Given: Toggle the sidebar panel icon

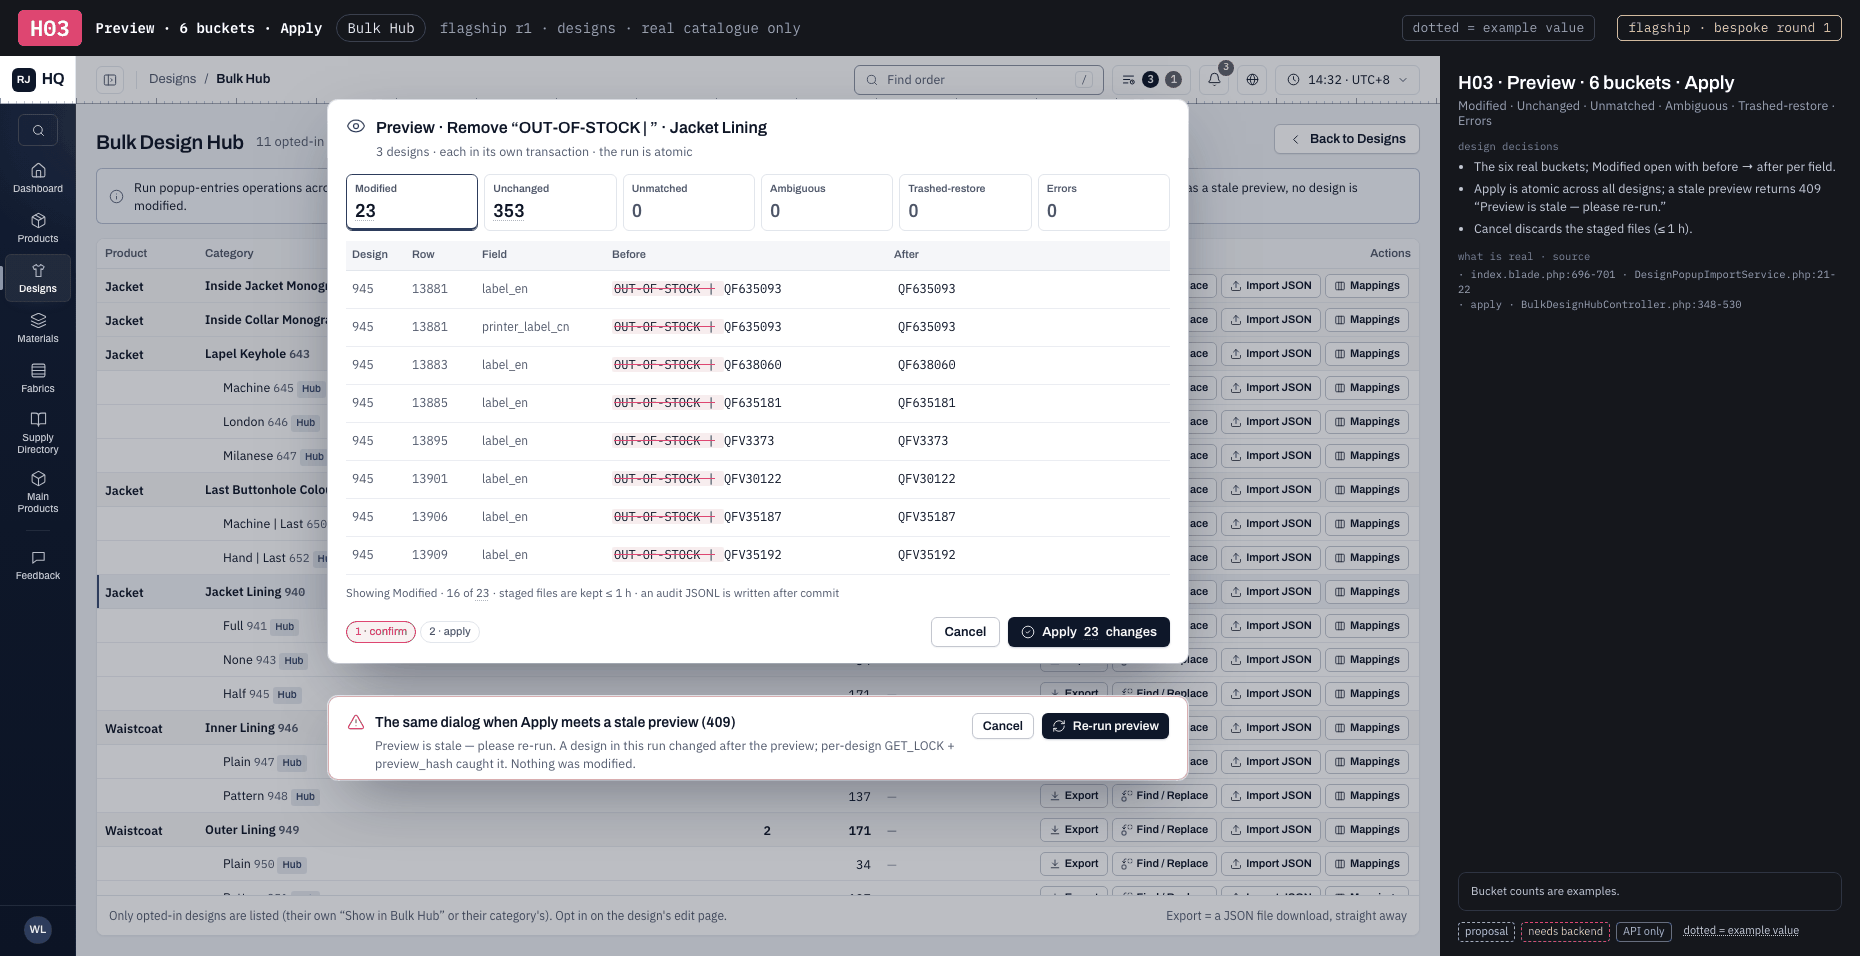Looking at the screenshot, I should pyautogui.click(x=110, y=79).
